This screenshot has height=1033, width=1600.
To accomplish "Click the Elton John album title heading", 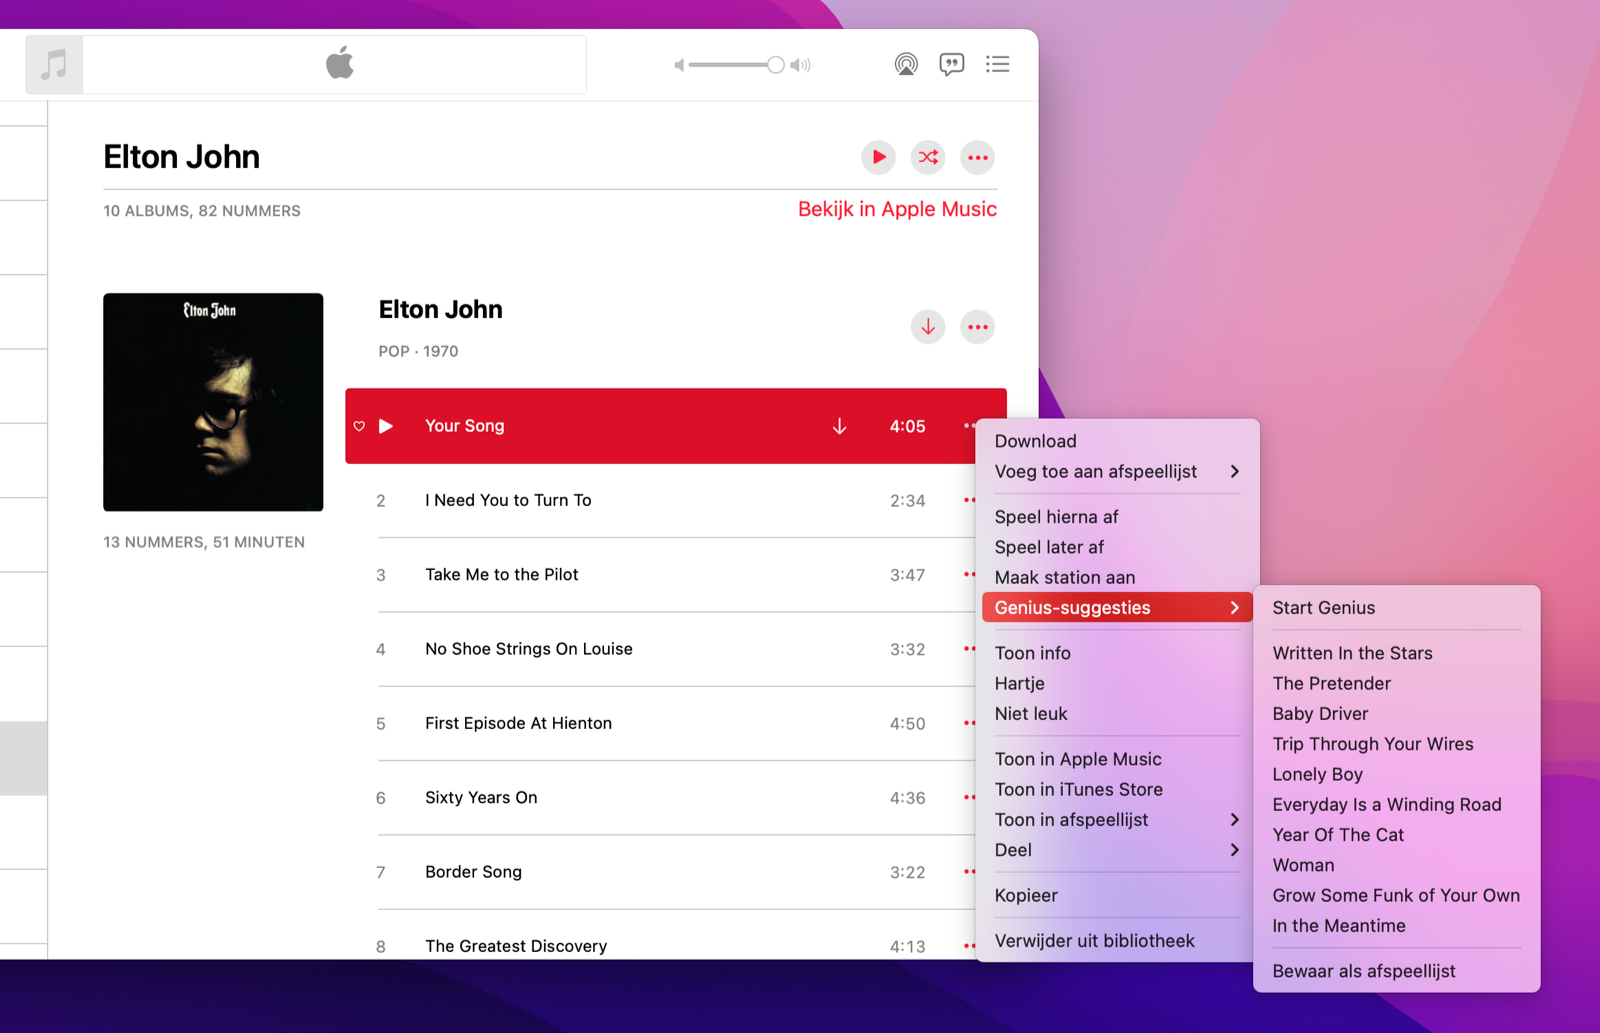I will (440, 309).
